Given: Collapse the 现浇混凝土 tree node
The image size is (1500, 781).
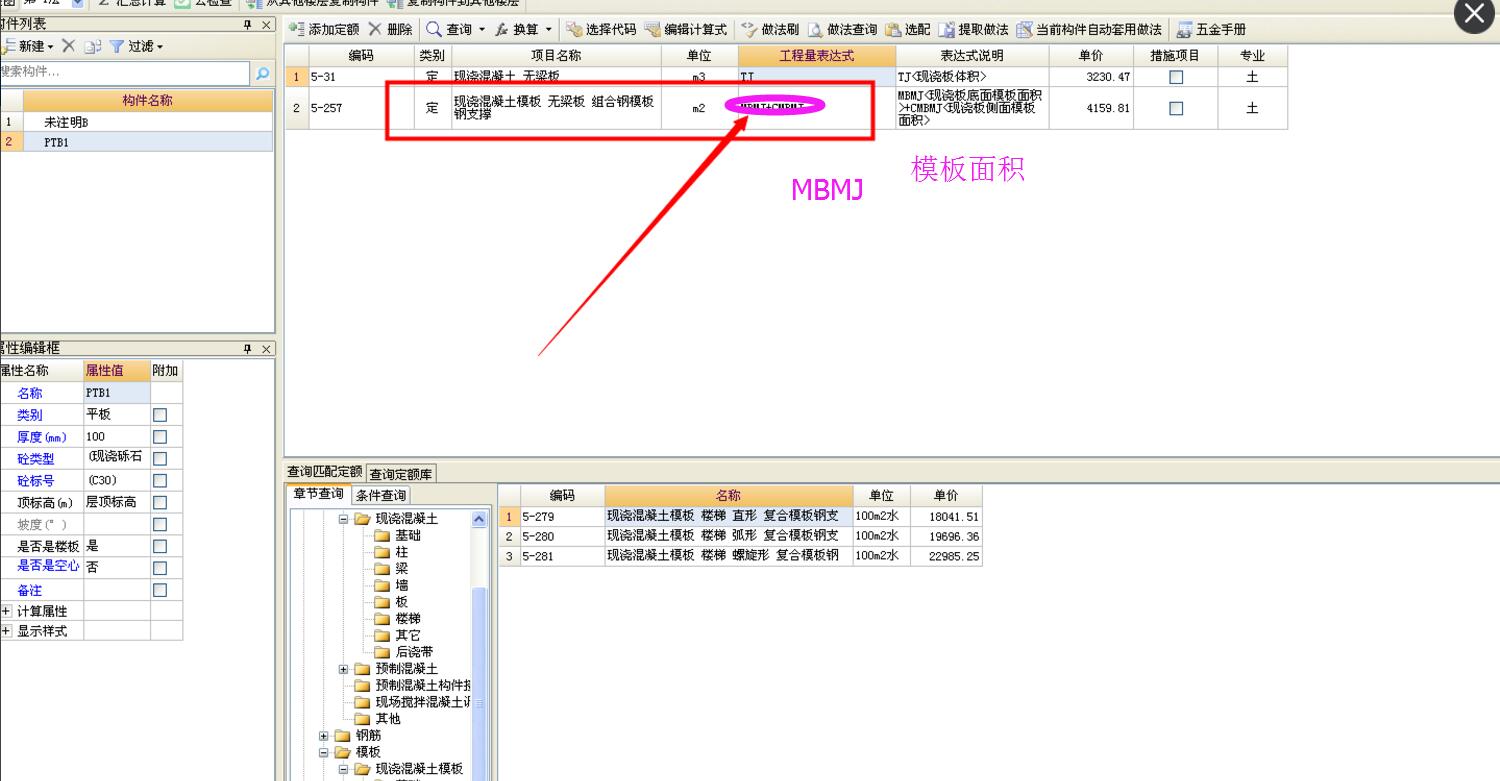Looking at the screenshot, I should (343, 519).
